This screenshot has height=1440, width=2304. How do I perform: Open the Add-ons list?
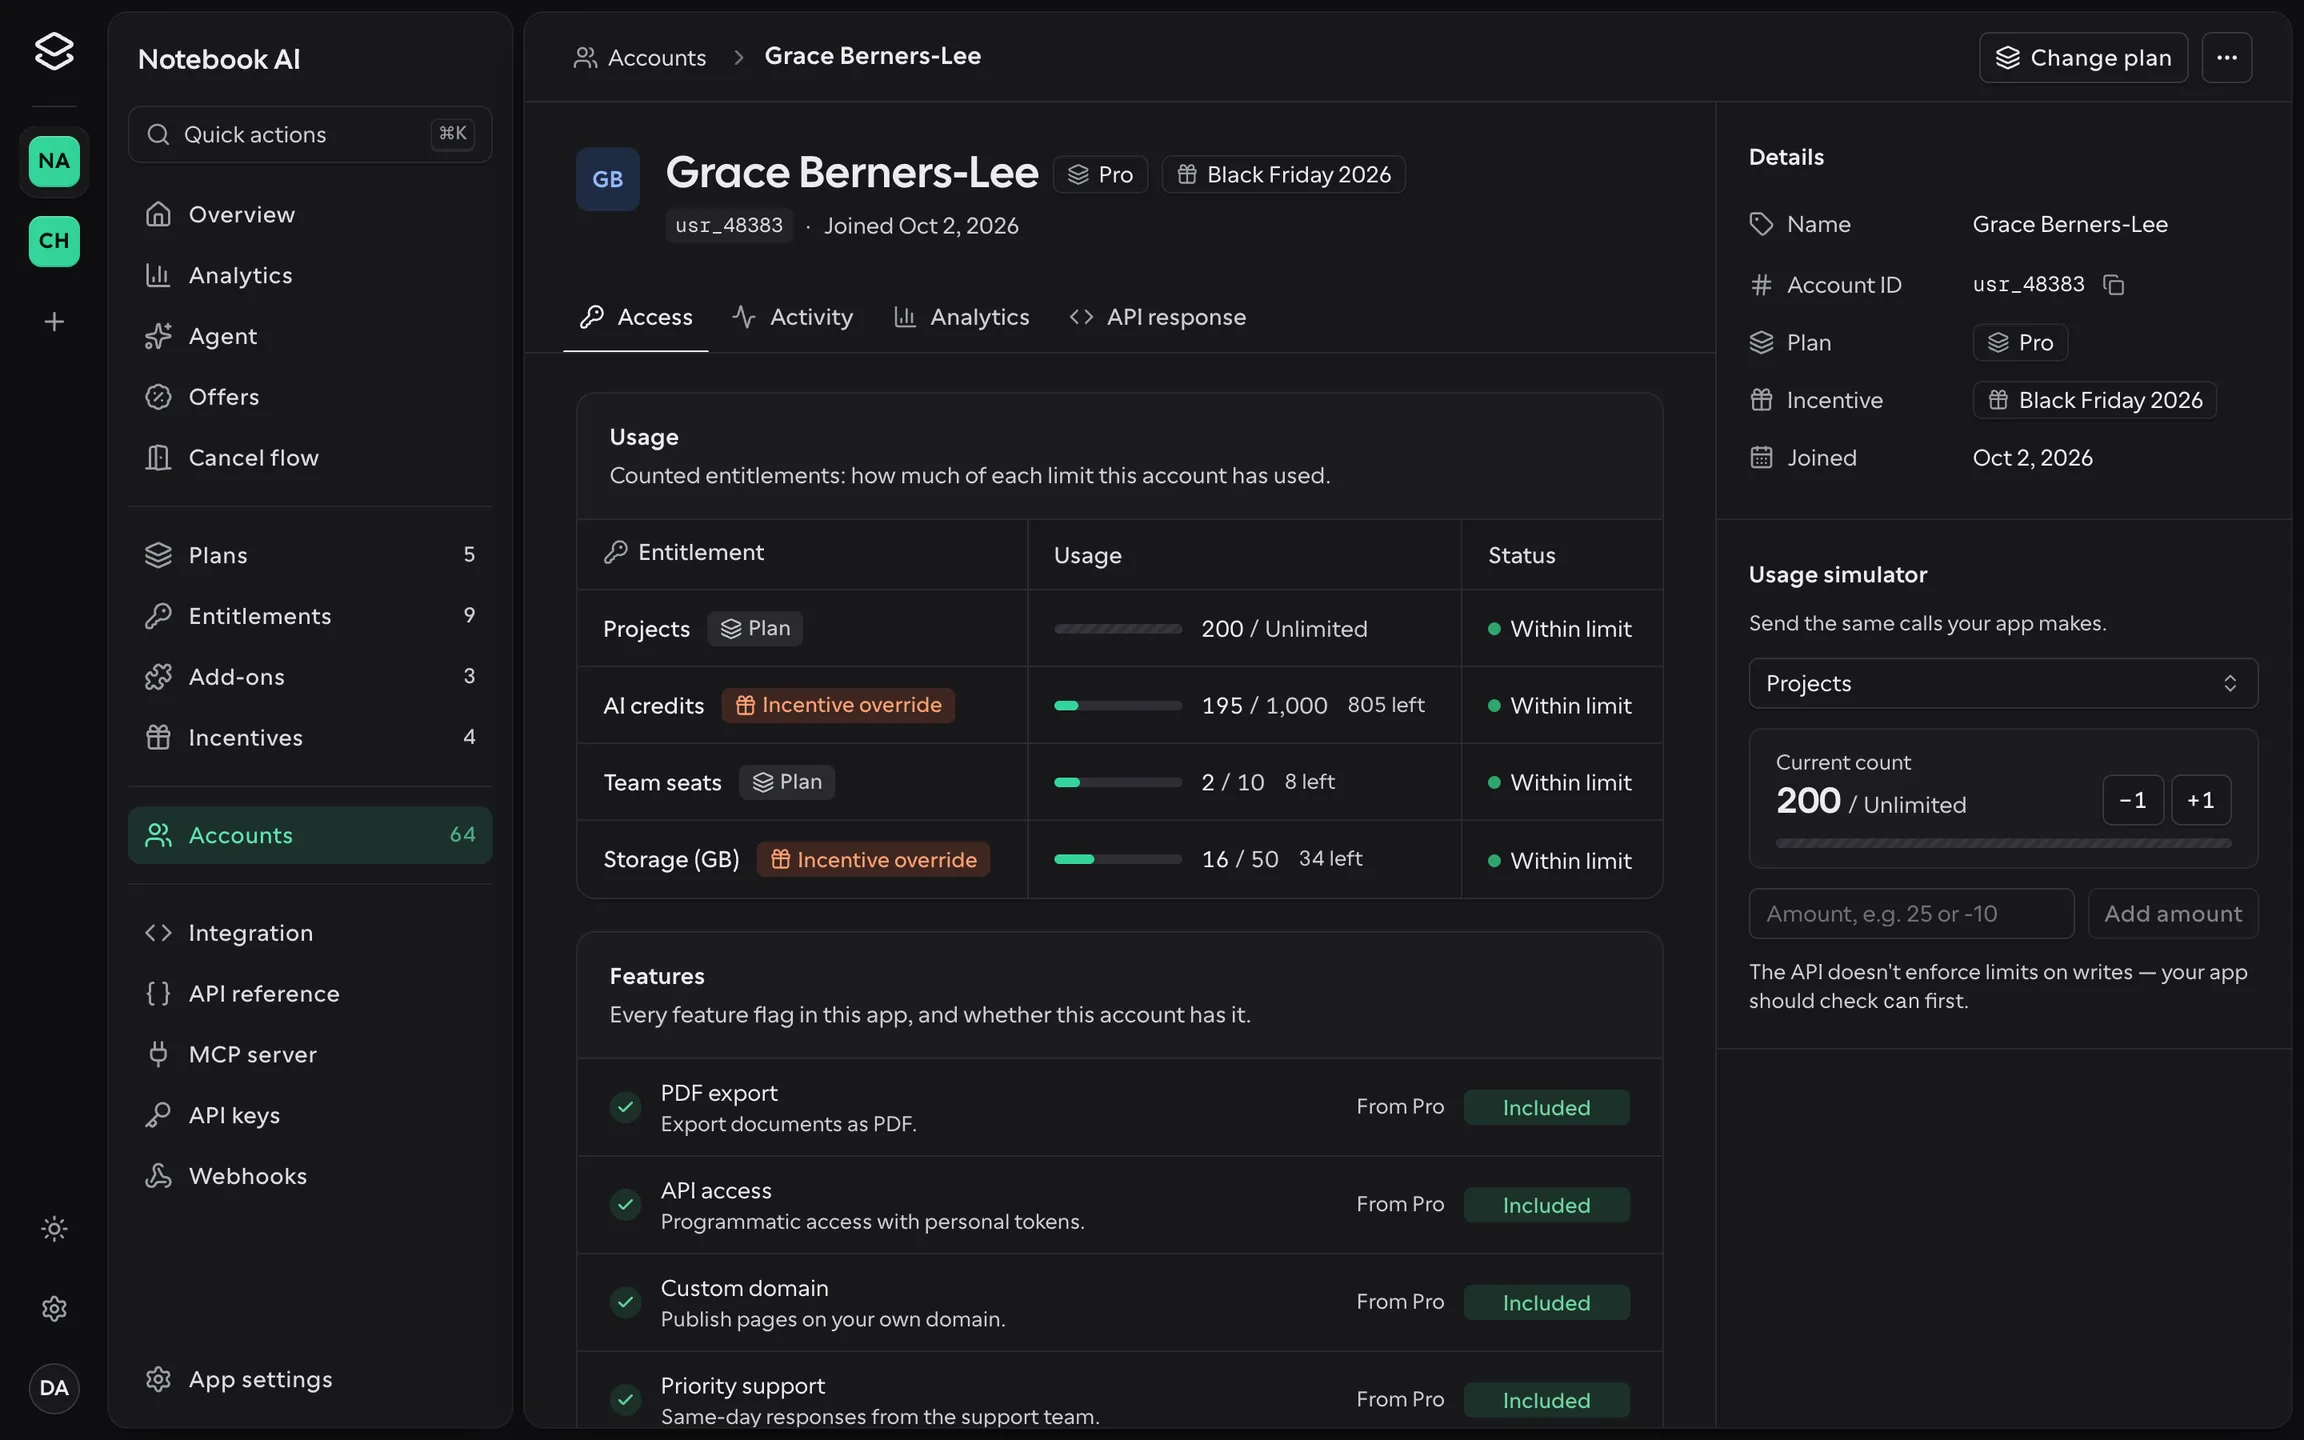tap(310, 677)
